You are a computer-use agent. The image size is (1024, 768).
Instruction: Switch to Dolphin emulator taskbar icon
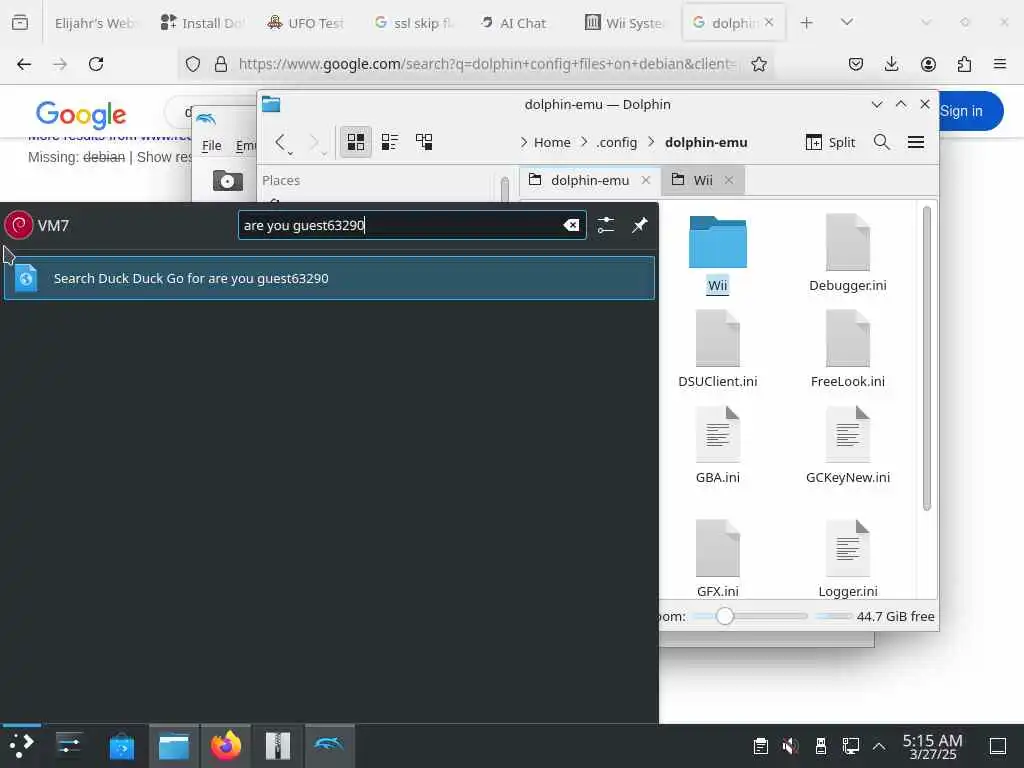pos(329,745)
